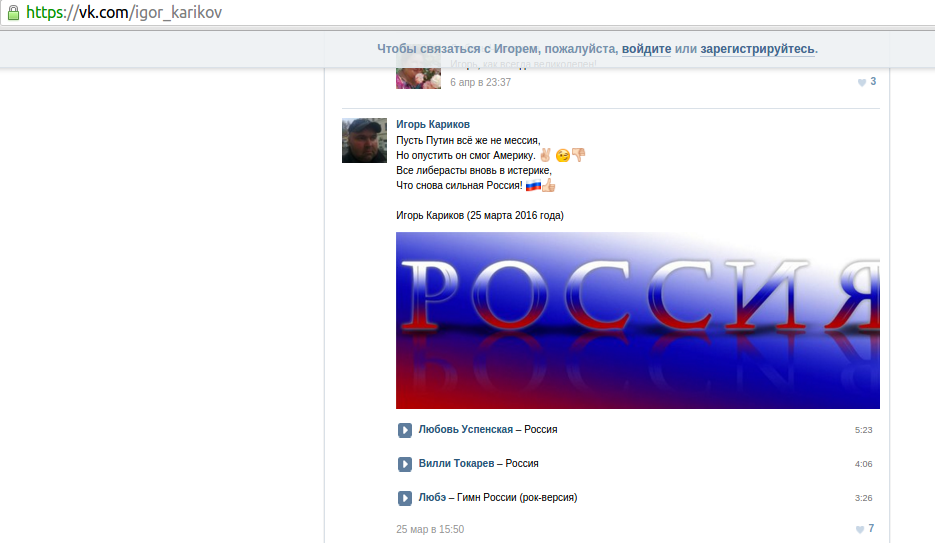Viewport: 935px width, 543px height.
Task: Play Любовь Успенская – Россия track
Action: (405, 430)
